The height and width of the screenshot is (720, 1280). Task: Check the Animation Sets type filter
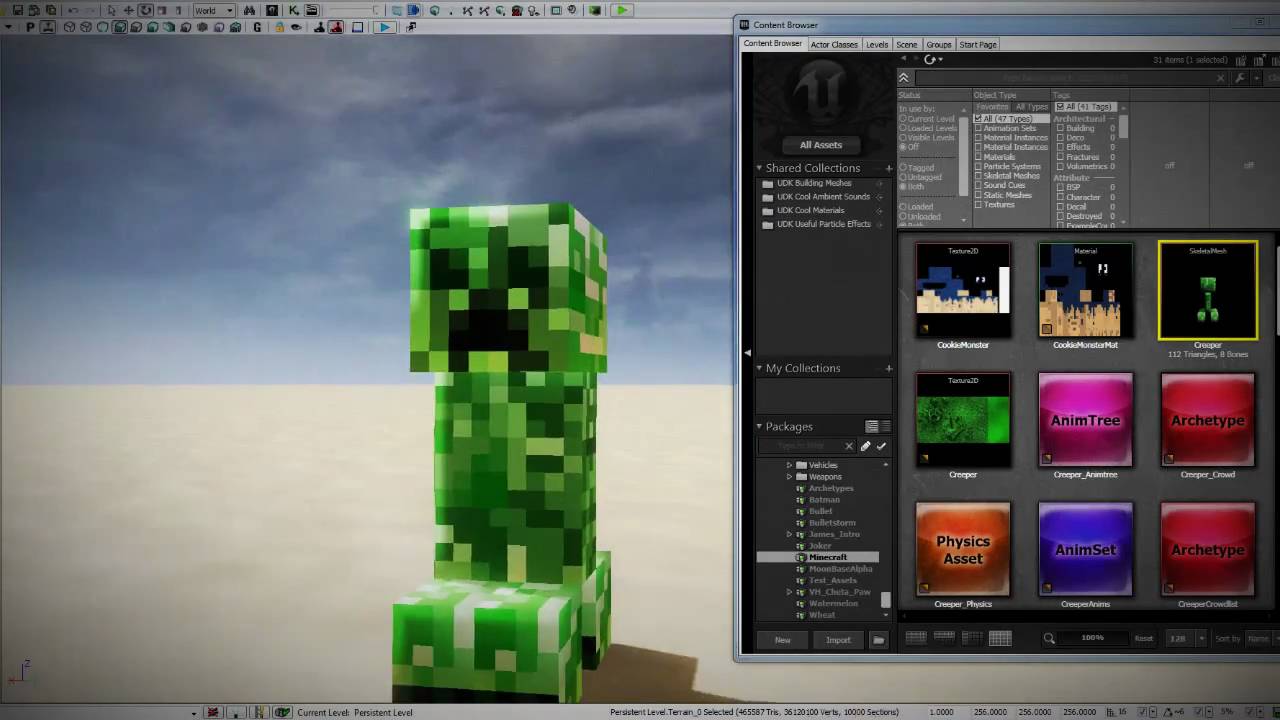click(978, 128)
